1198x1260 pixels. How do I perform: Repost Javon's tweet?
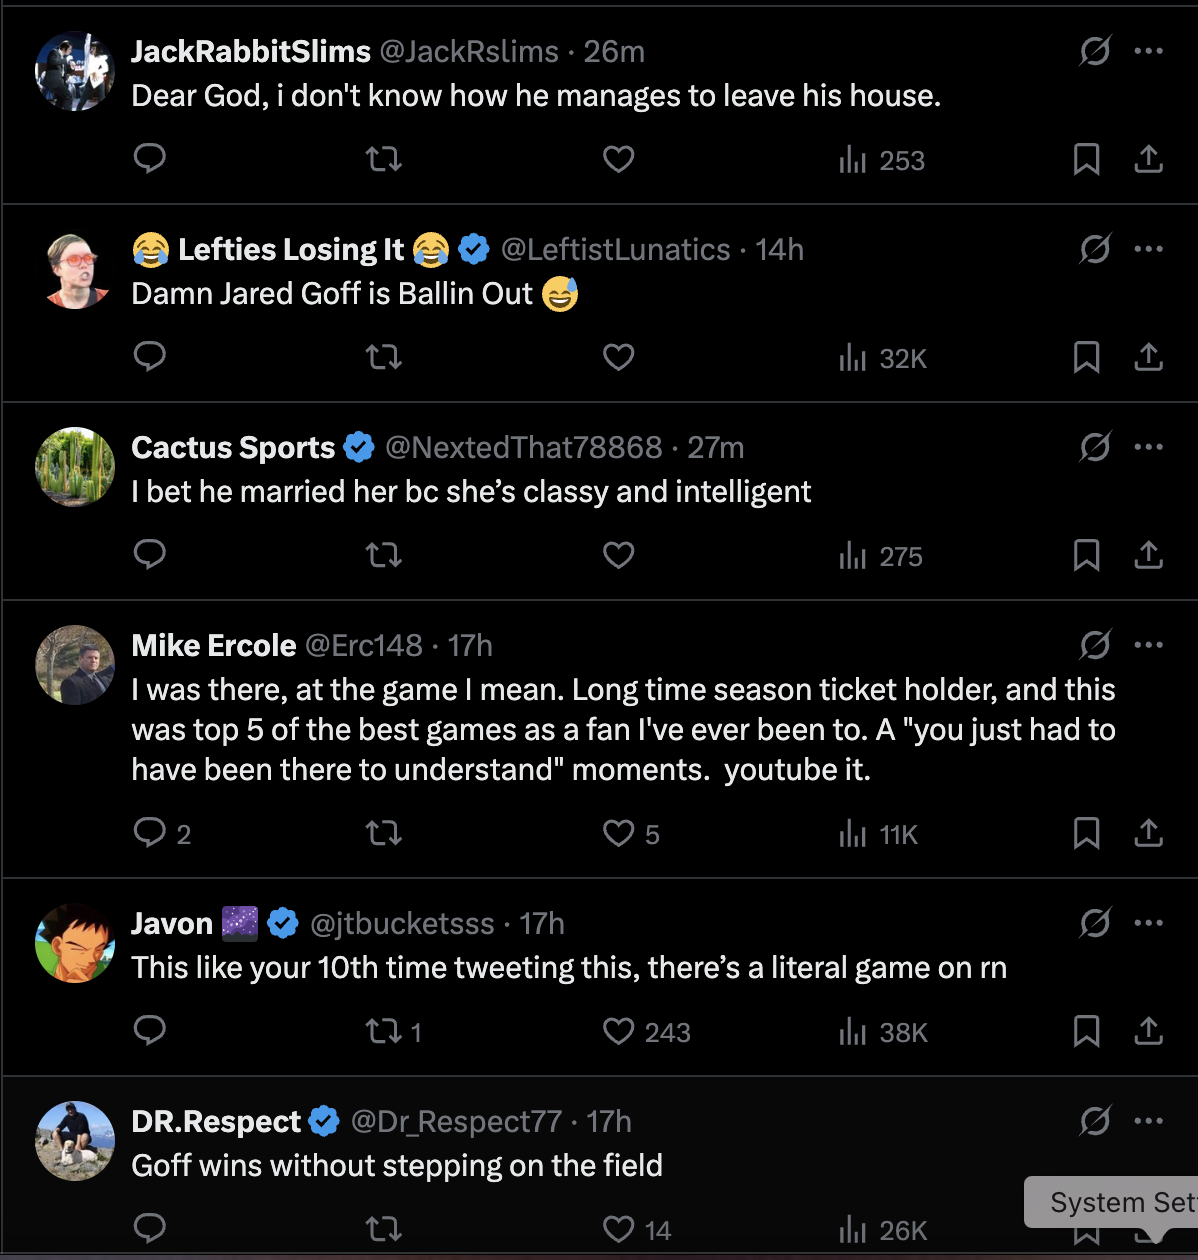(384, 1031)
